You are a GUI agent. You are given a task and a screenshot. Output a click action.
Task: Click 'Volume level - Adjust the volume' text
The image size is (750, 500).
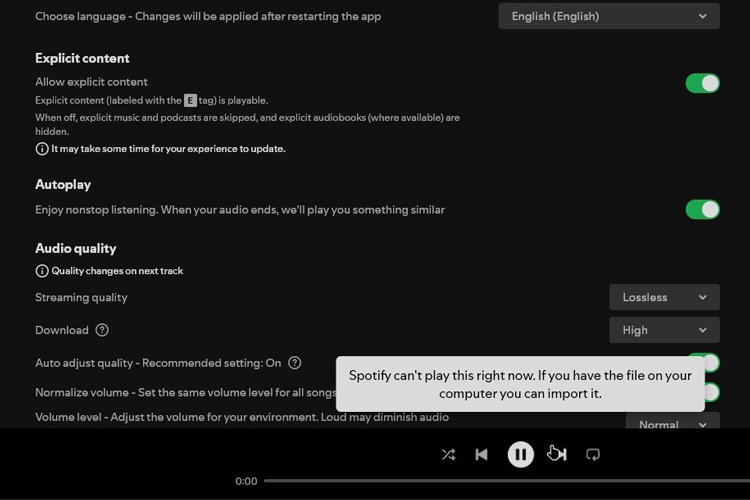click(x=242, y=417)
